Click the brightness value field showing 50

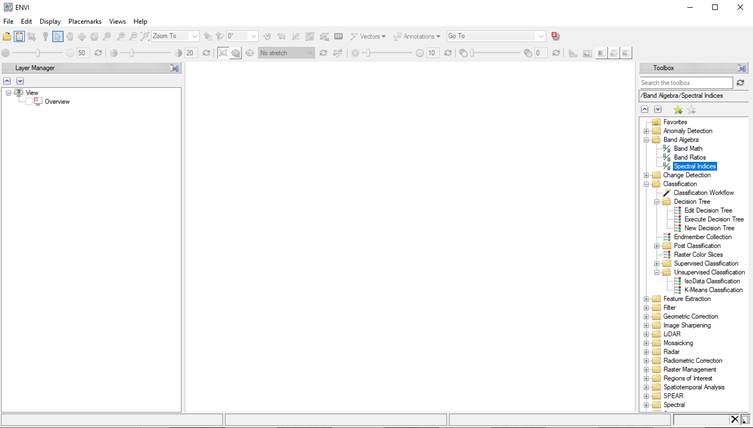(x=82, y=53)
